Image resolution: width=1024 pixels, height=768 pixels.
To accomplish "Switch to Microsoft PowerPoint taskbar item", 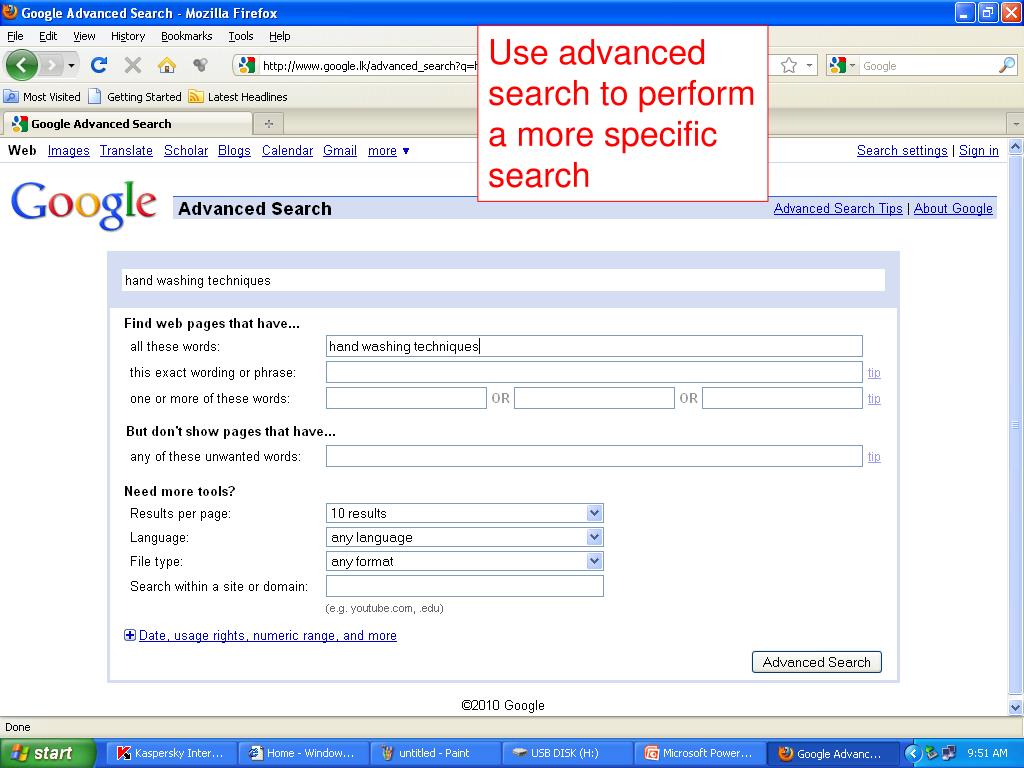I will (699, 753).
